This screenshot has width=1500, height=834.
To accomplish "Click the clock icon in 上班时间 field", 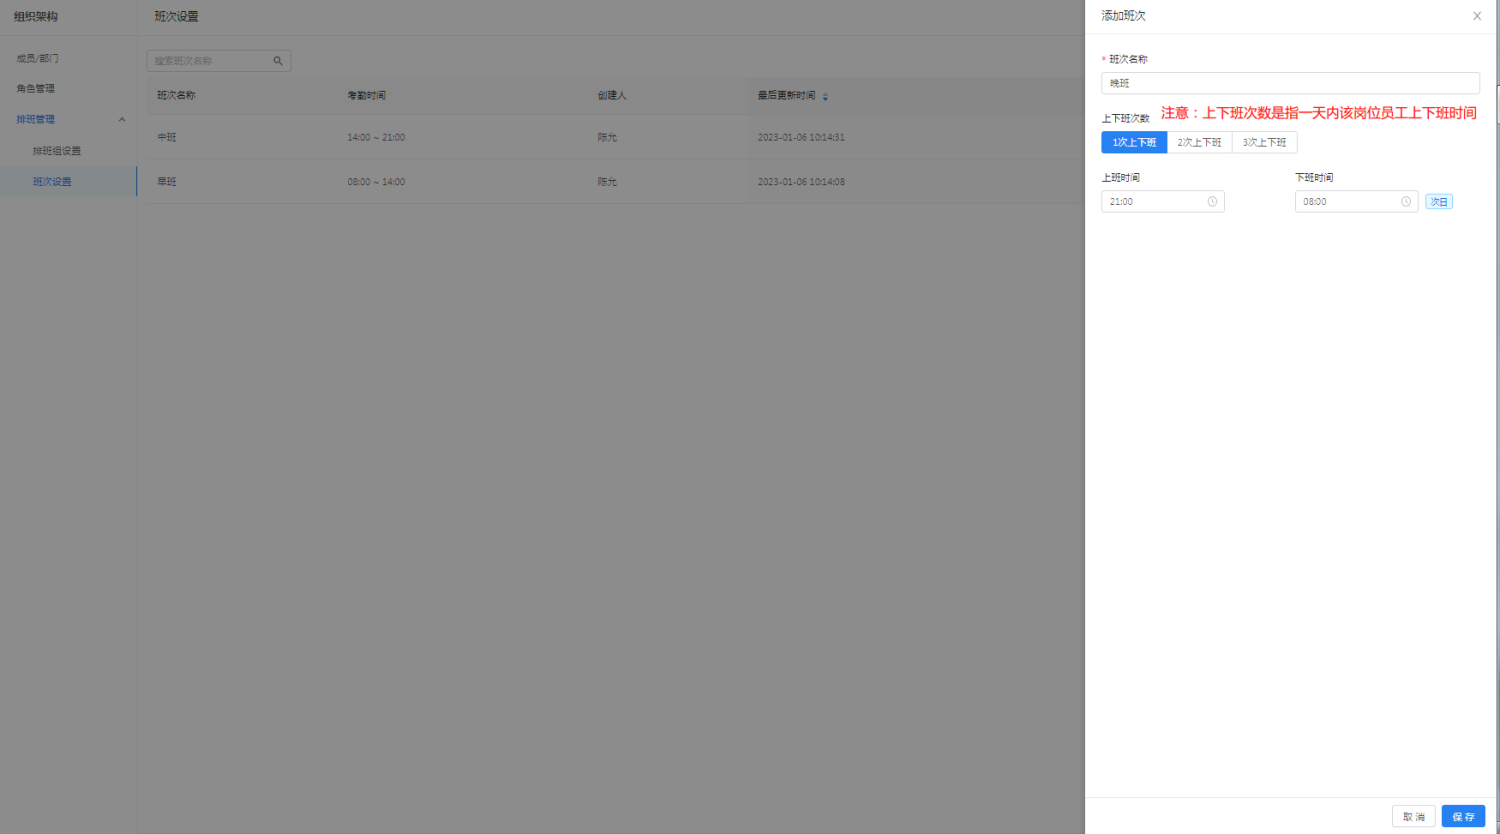I will (1212, 202).
